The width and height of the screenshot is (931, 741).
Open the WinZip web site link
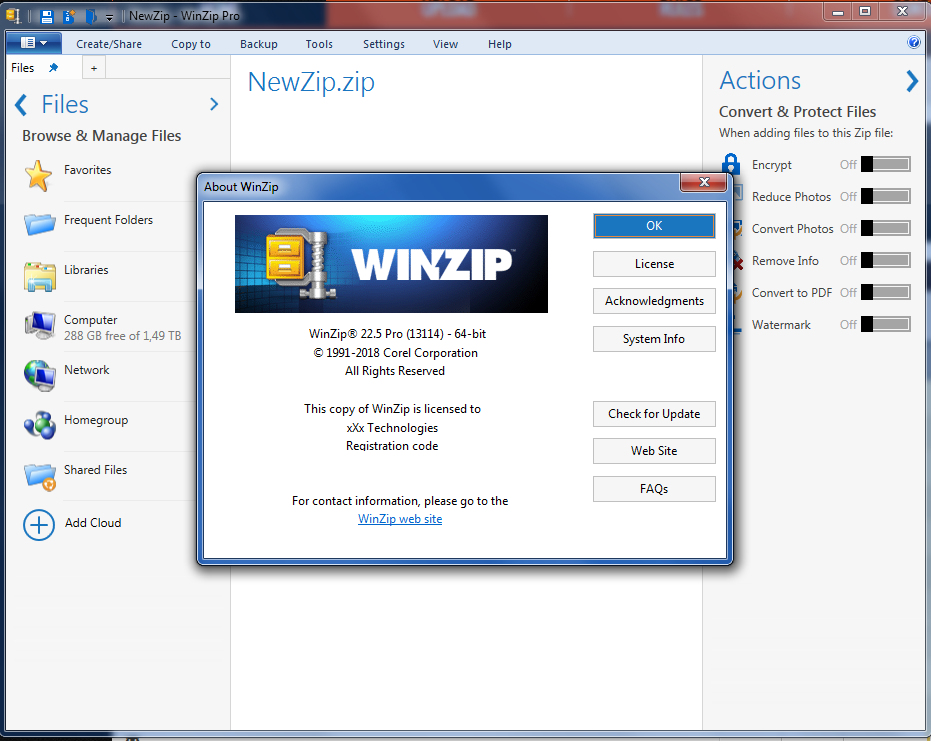400,519
